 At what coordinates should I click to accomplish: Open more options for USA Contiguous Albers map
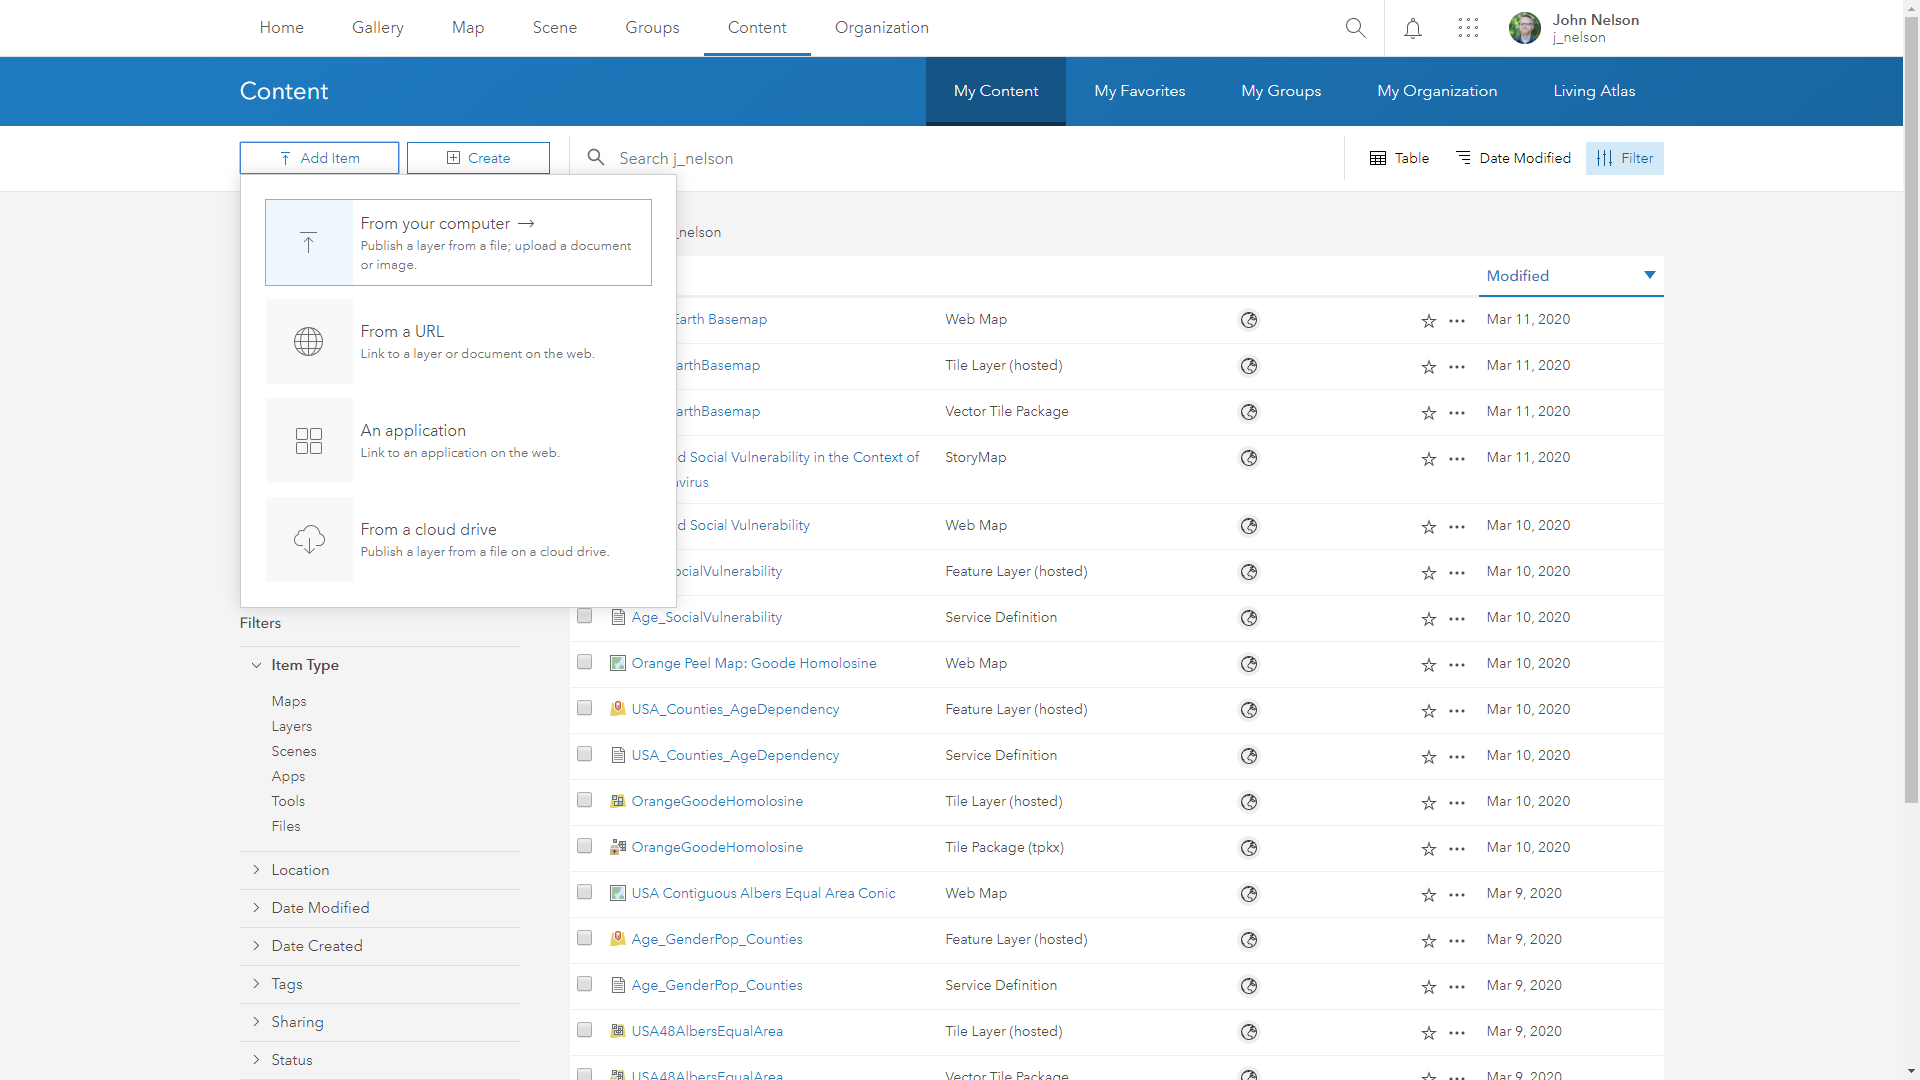click(1457, 895)
